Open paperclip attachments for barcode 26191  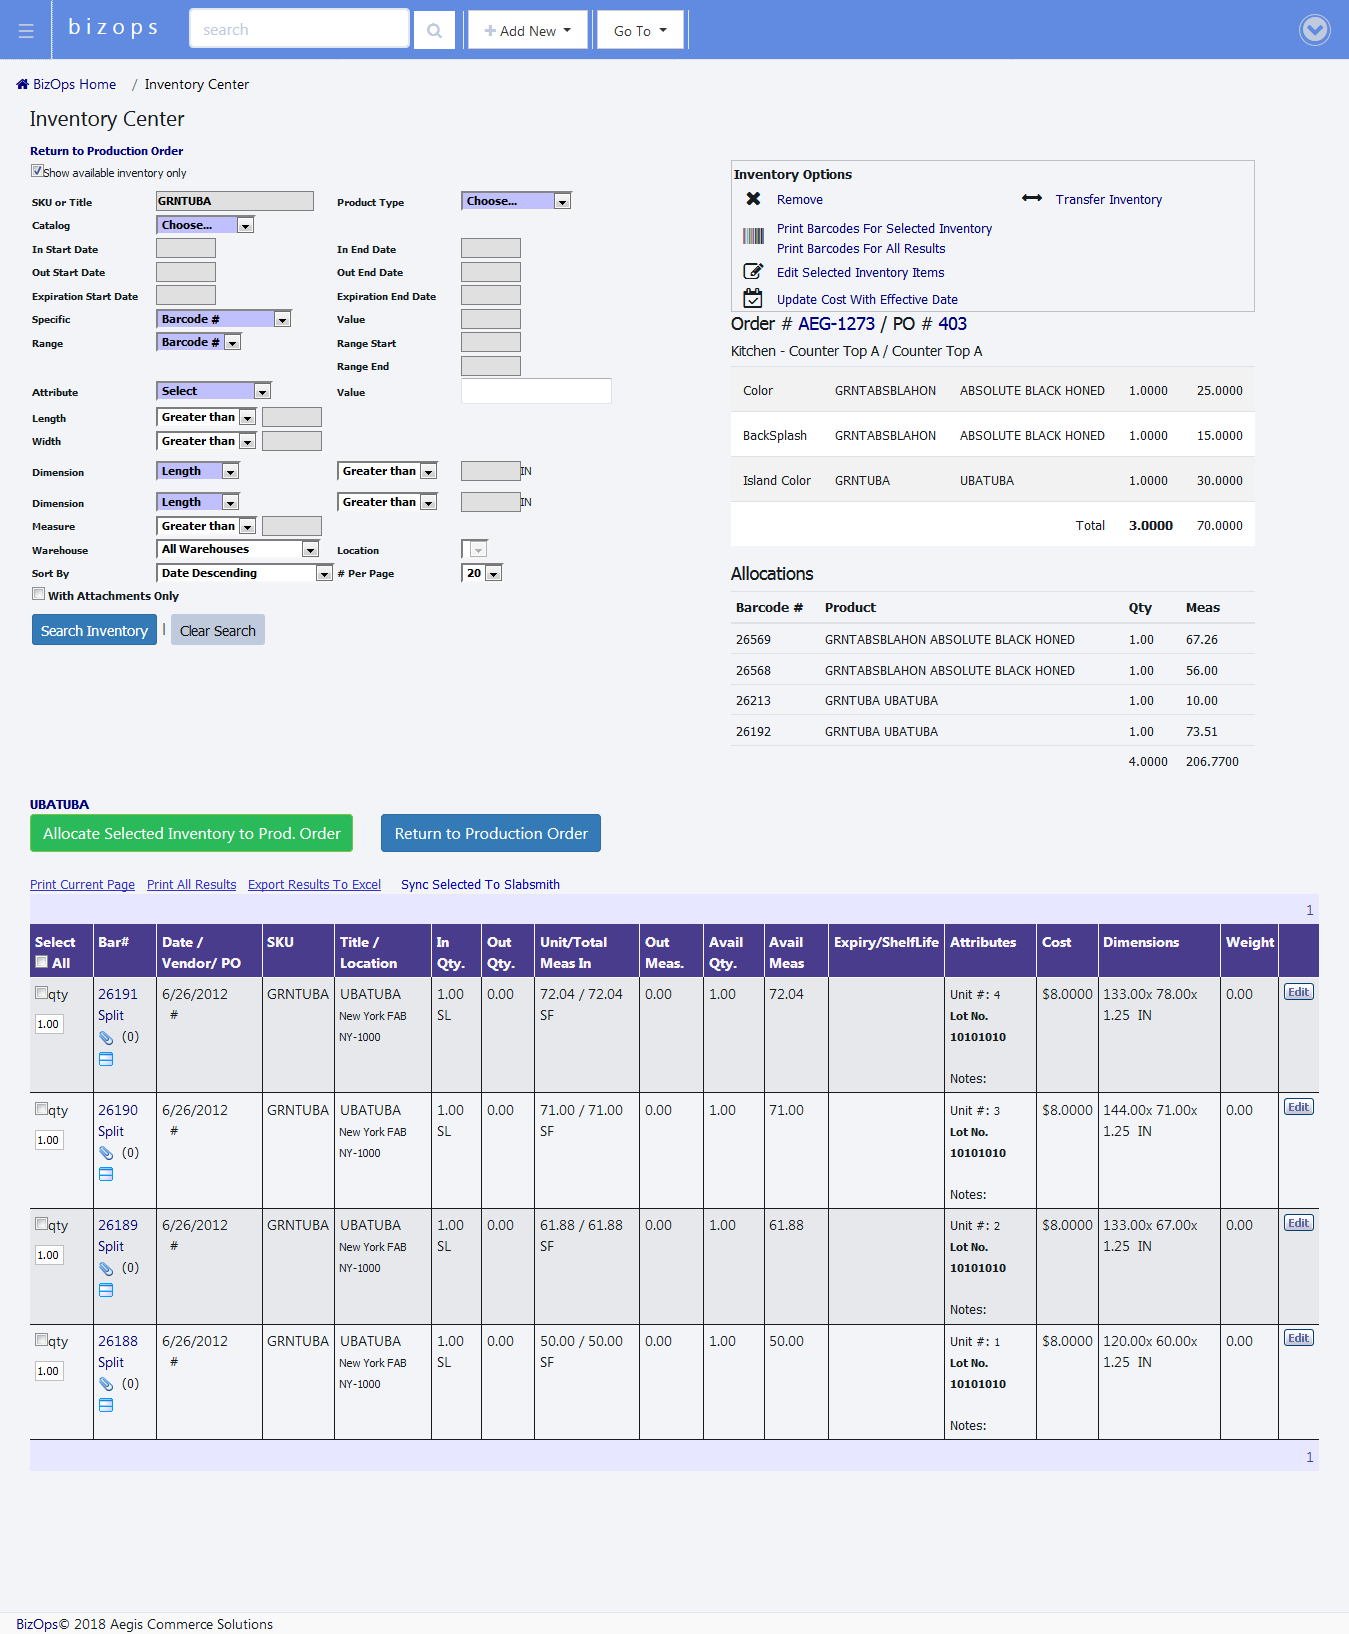coord(106,1038)
